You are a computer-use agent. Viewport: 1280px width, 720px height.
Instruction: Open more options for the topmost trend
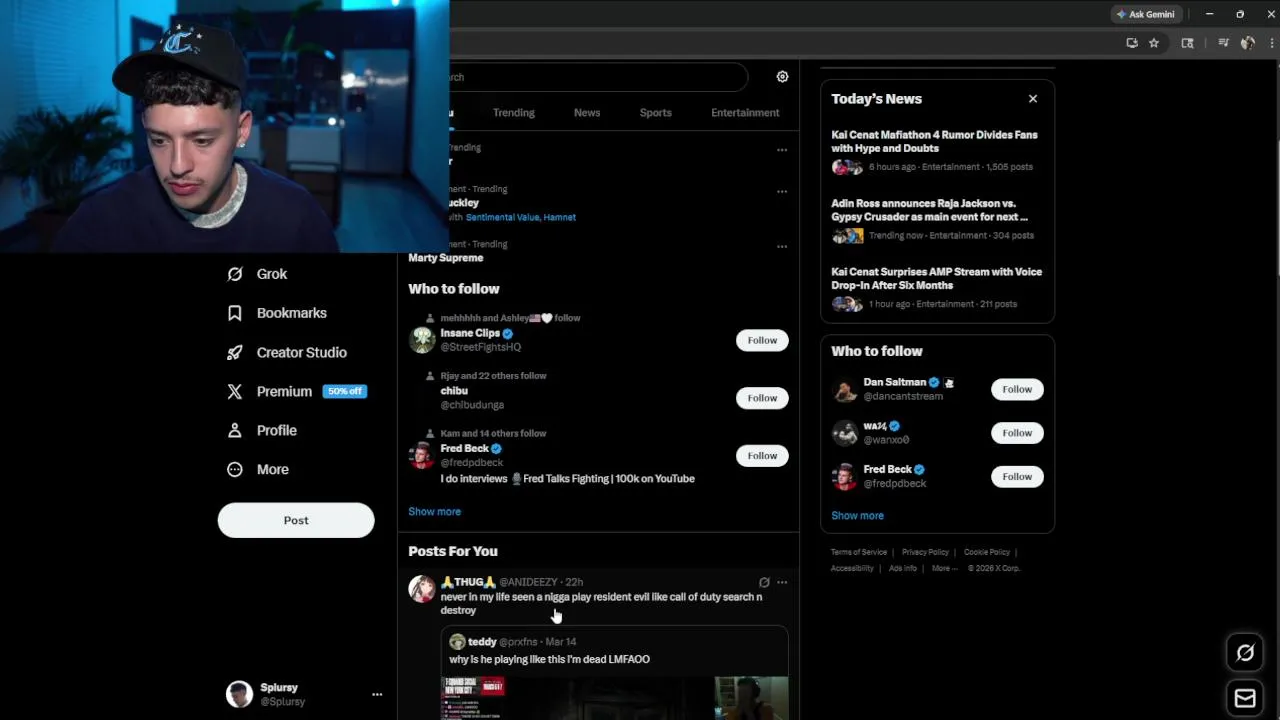tap(782, 150)
